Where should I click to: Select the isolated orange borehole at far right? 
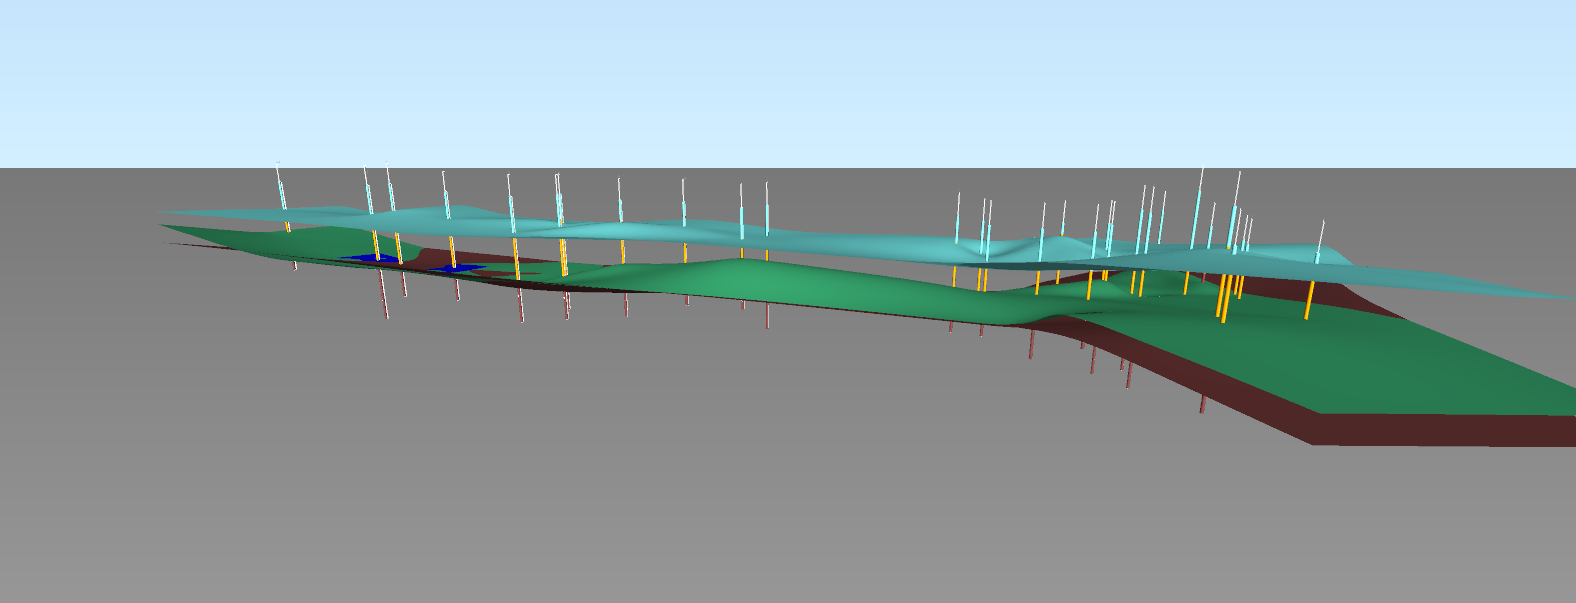tap(1308, 300)
